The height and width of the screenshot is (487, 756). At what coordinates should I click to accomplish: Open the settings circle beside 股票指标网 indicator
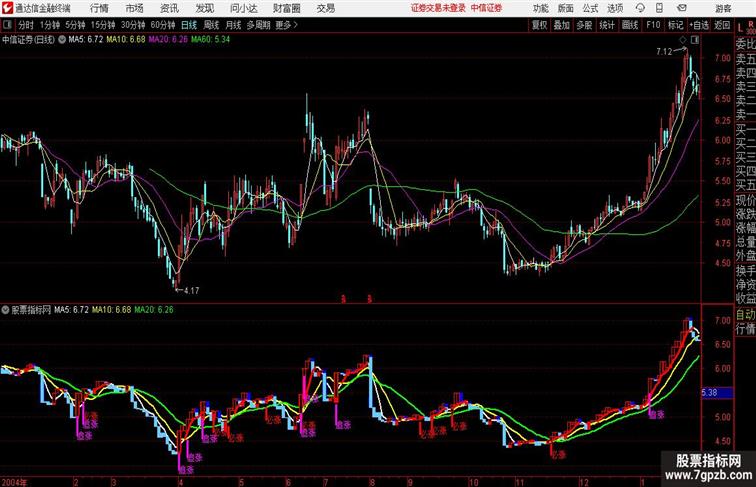pyautogui.click(x=5, y=310)
